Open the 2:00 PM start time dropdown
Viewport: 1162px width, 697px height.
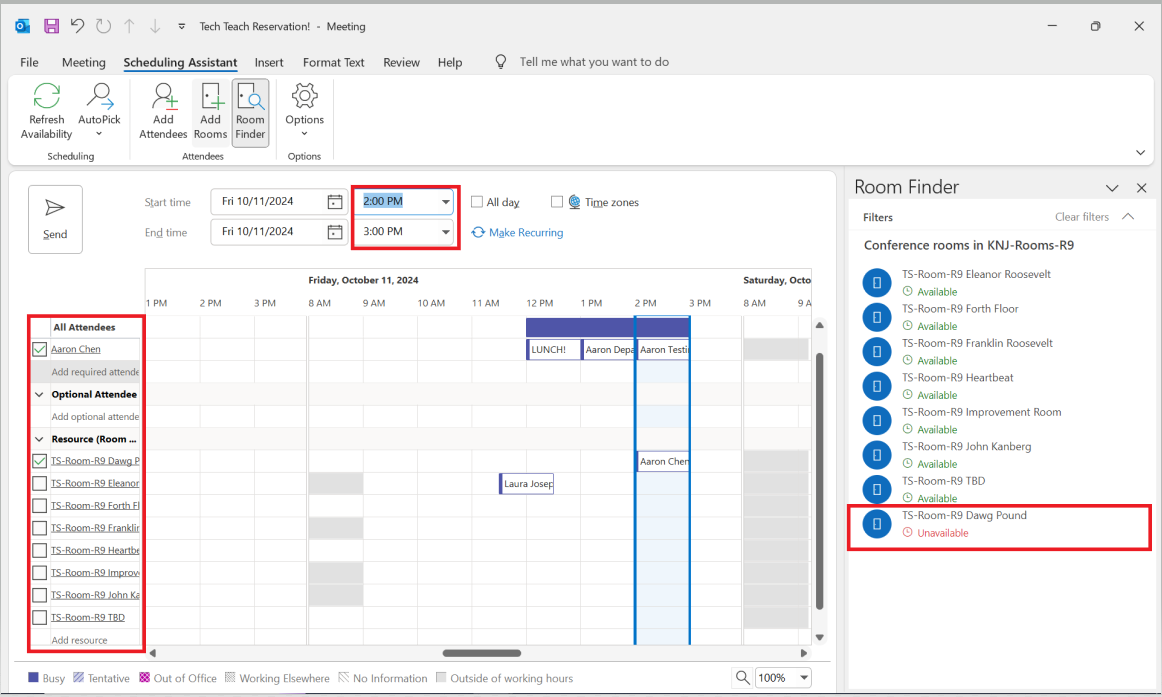(x=446, y=202)
